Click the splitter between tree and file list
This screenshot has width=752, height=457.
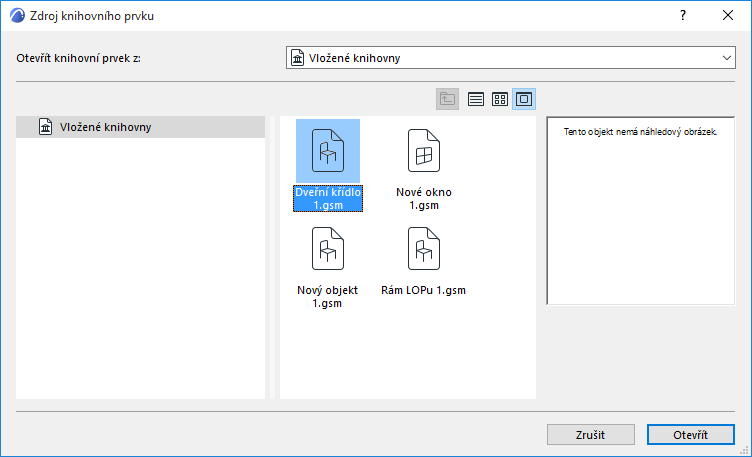point(272,258)
